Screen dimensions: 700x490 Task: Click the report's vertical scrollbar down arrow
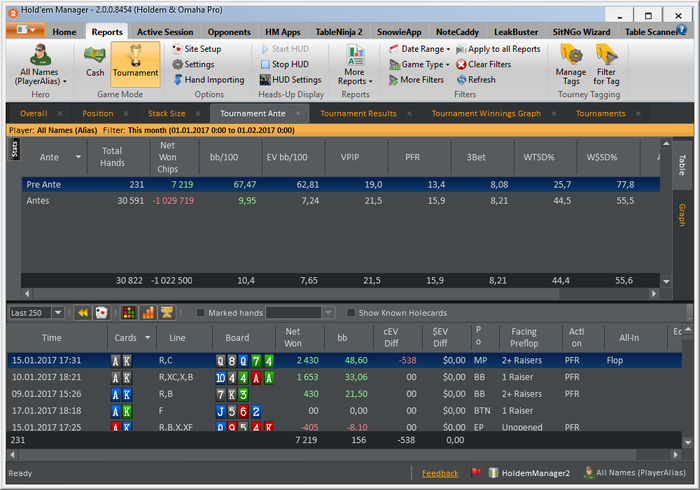coord(666,282)
